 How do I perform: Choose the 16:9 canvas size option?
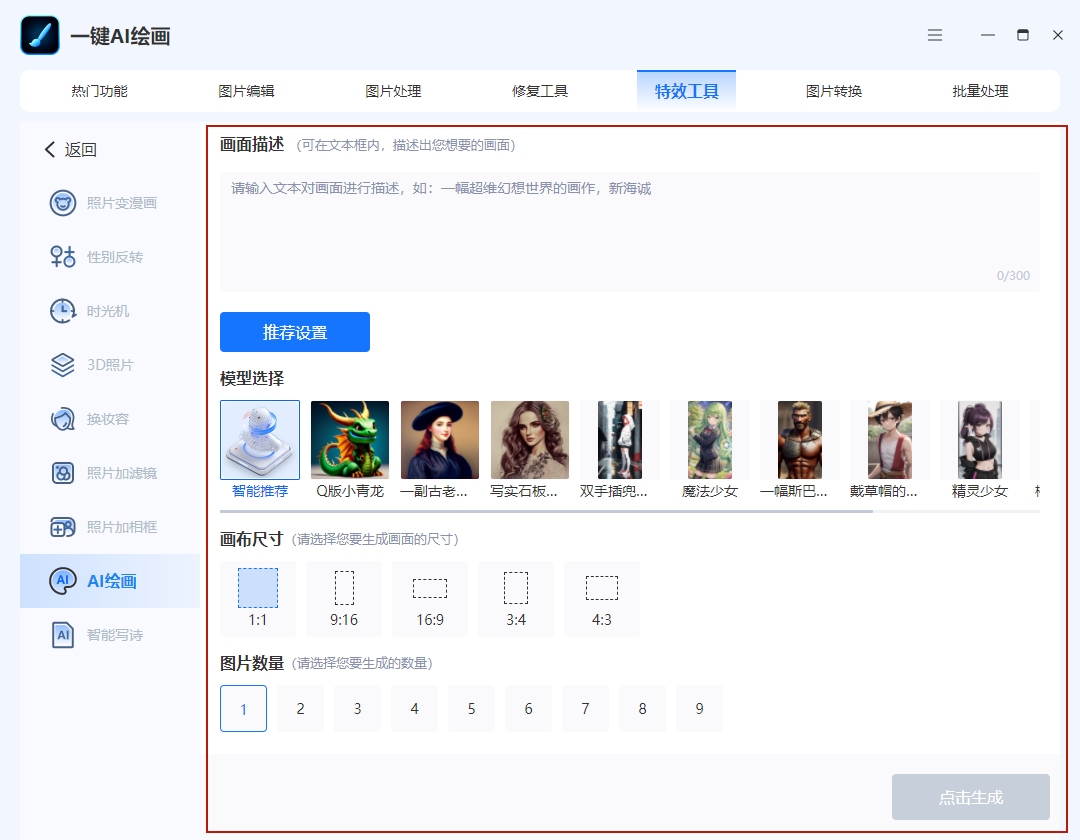pyautogui.click(x=430, y=598)
